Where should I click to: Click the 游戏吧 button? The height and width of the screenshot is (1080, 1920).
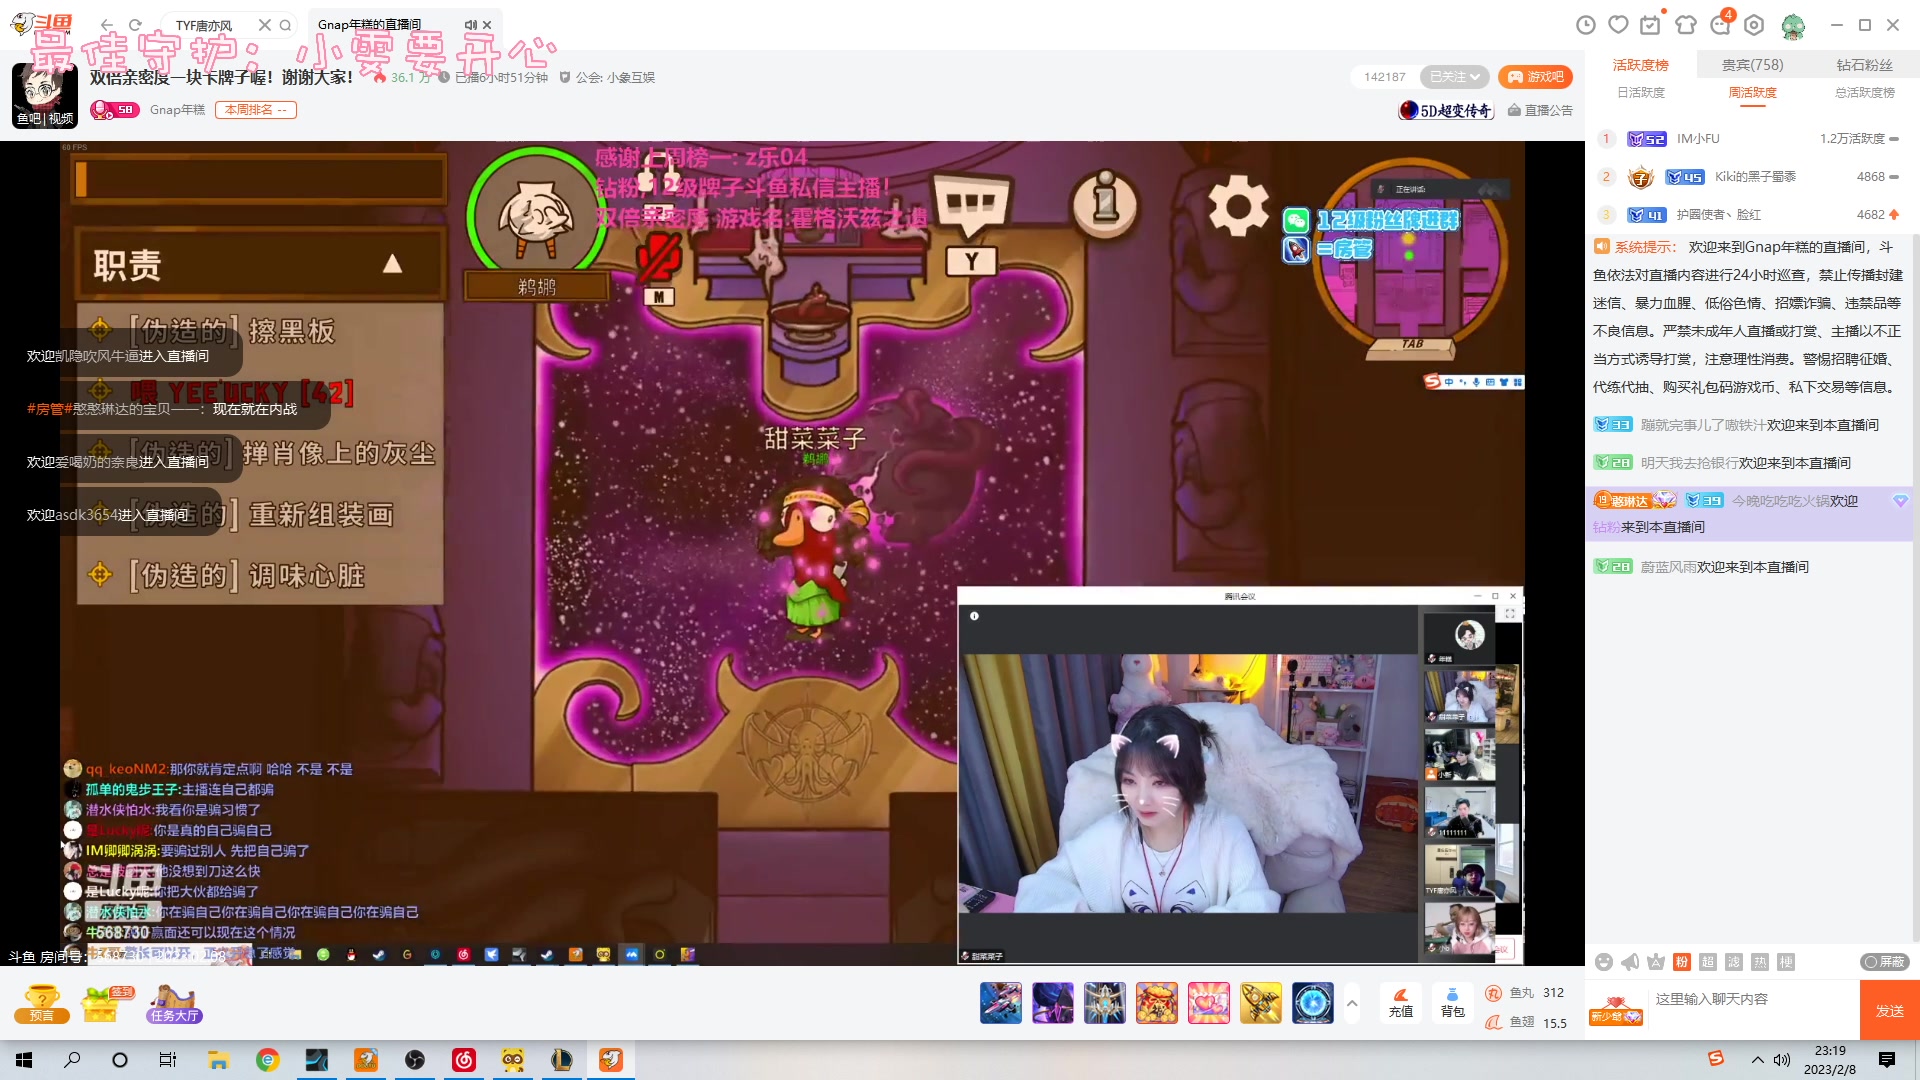1535,77
